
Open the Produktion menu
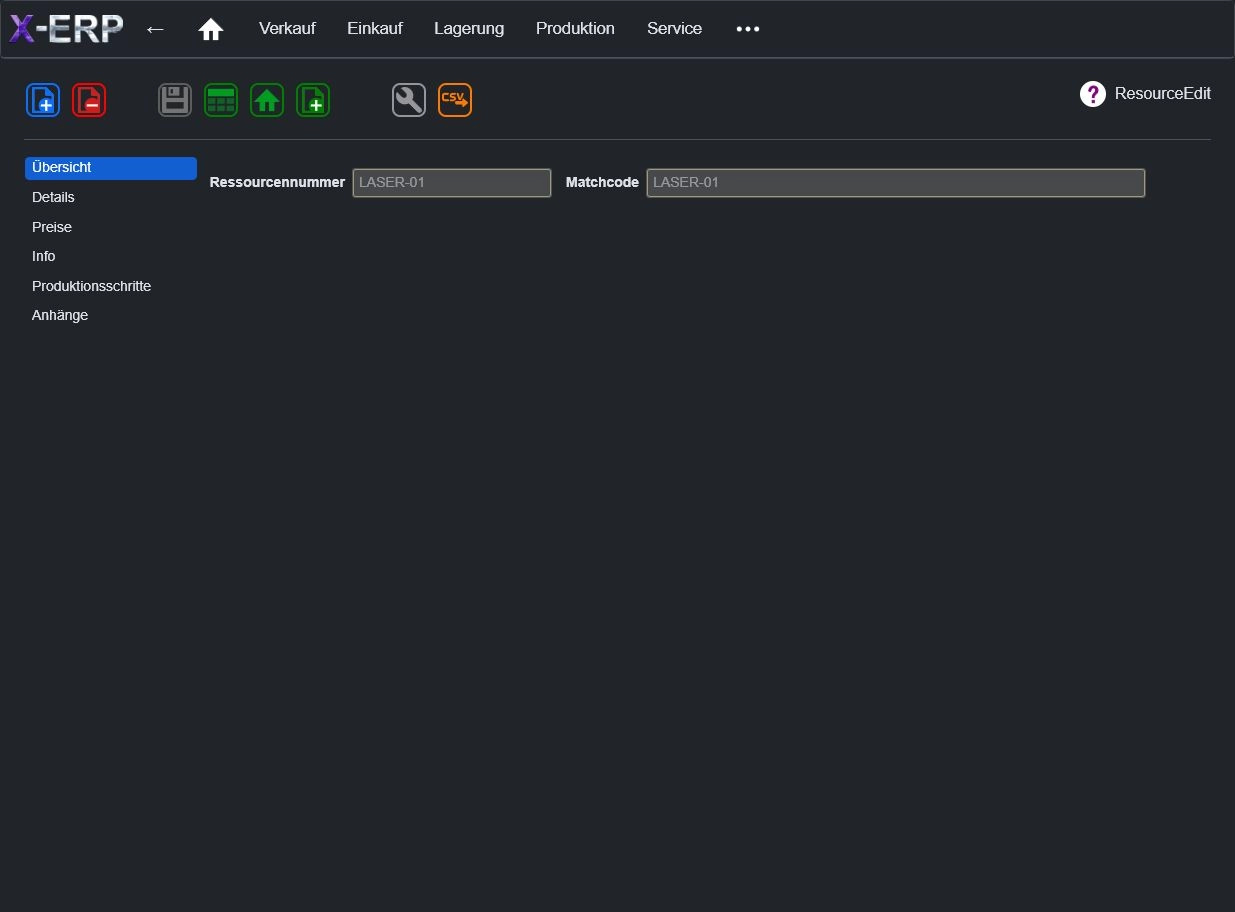point(575,29)
